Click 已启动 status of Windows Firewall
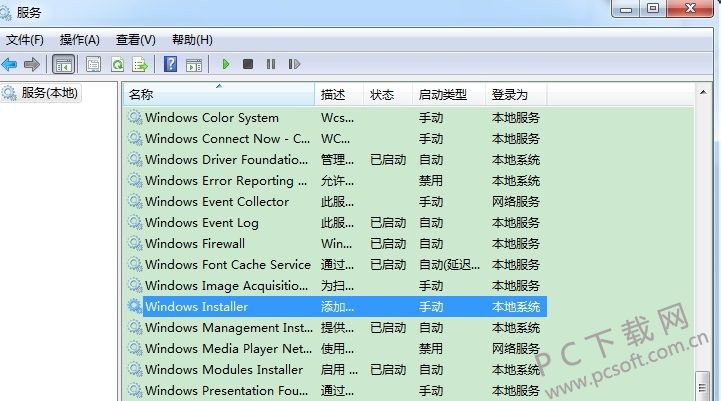Viewport: 721px width, 401px height. [x=388, y=244]
